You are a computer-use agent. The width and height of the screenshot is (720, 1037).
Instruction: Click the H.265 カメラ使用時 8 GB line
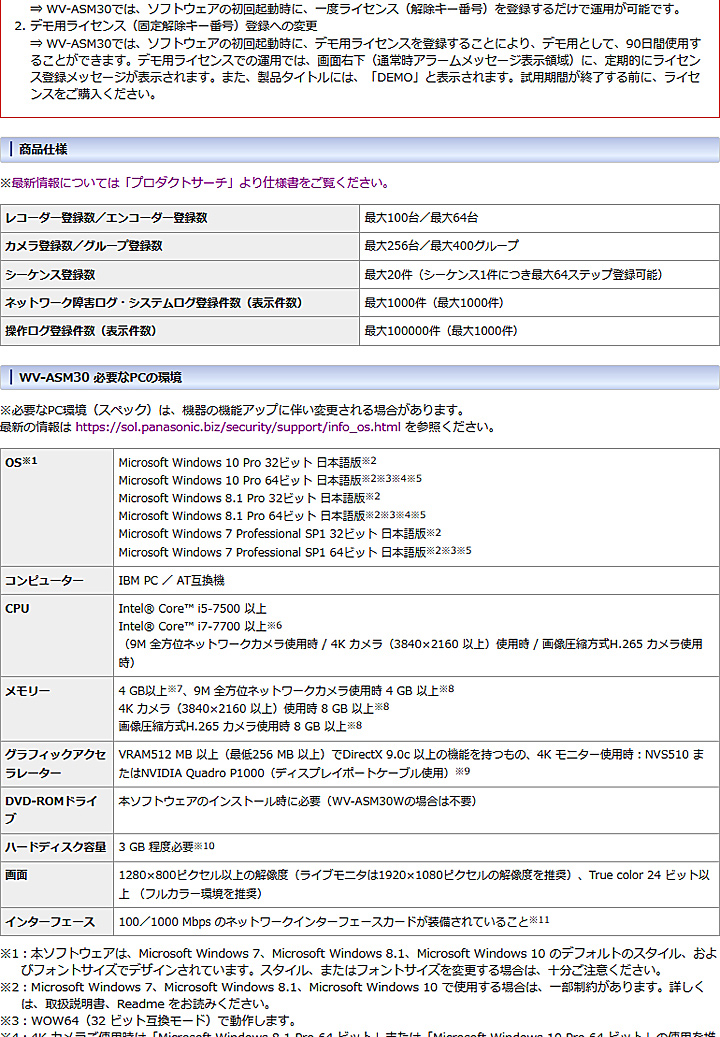point(241,726)
